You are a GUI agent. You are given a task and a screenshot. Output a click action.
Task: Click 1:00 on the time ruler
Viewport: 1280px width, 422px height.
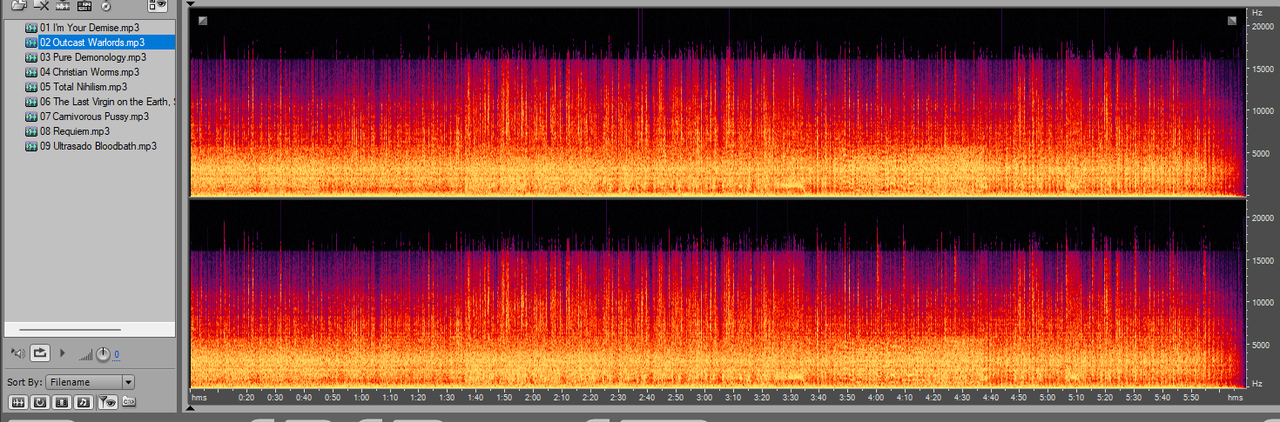tap(361, 397)
